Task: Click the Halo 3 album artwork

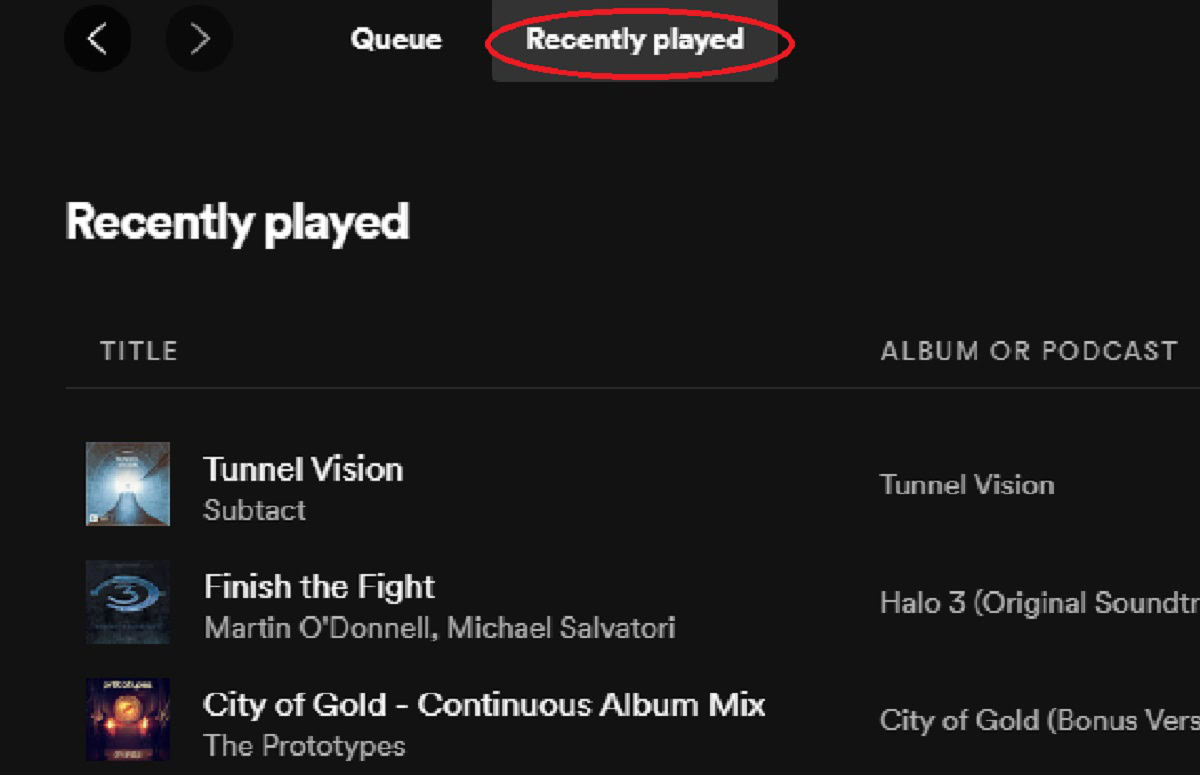Action: [128, 602]
